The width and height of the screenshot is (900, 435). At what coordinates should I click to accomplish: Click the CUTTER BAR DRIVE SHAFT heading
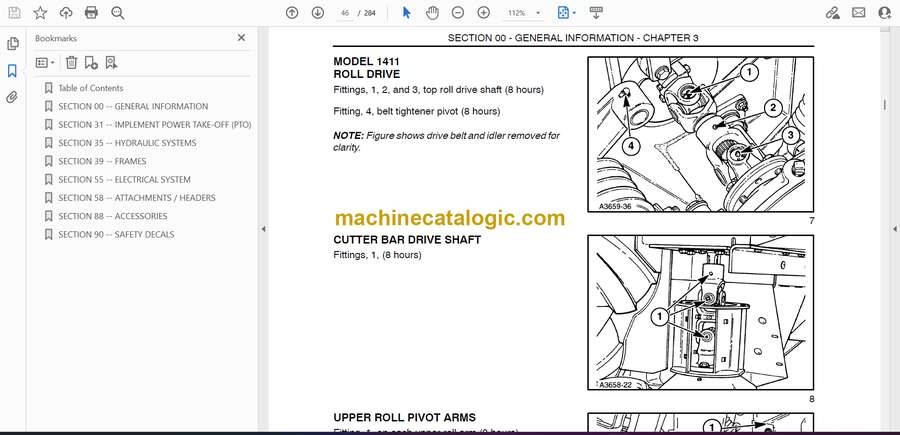407,240
